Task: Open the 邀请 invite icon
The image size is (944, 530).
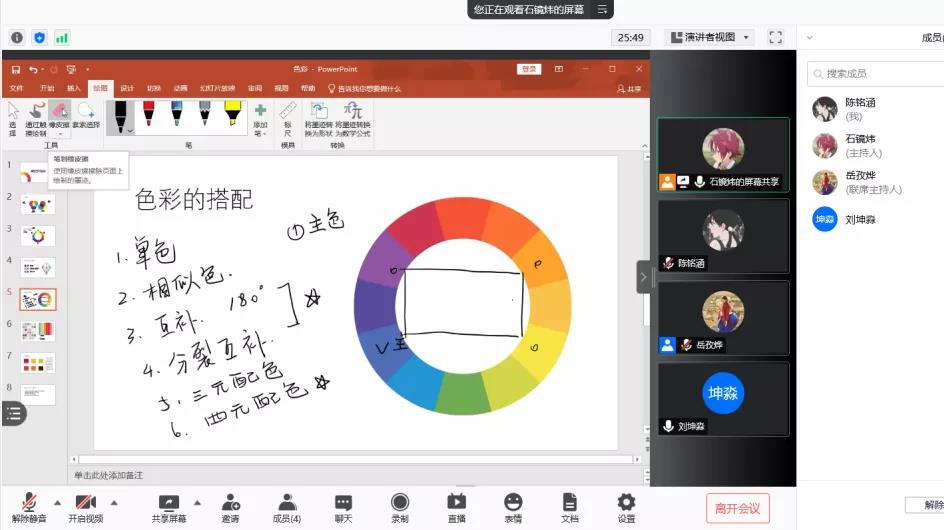Action: [x=230, y=507]
